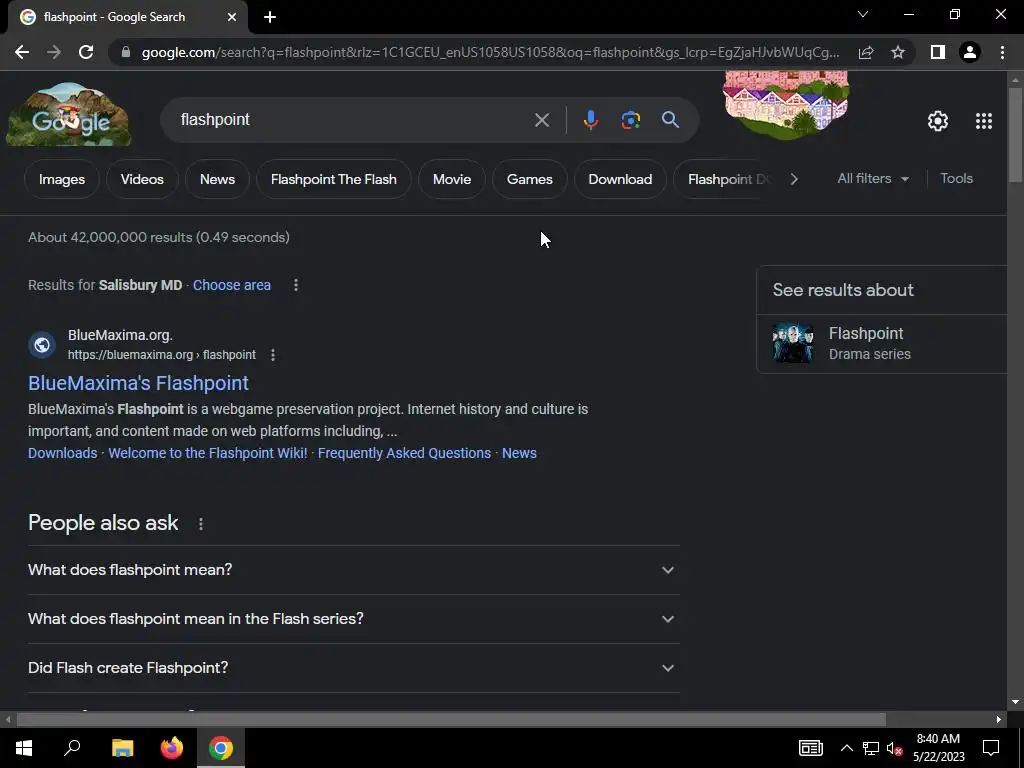Open Frequently Asked Questions sitelink

tap(404, 453)
